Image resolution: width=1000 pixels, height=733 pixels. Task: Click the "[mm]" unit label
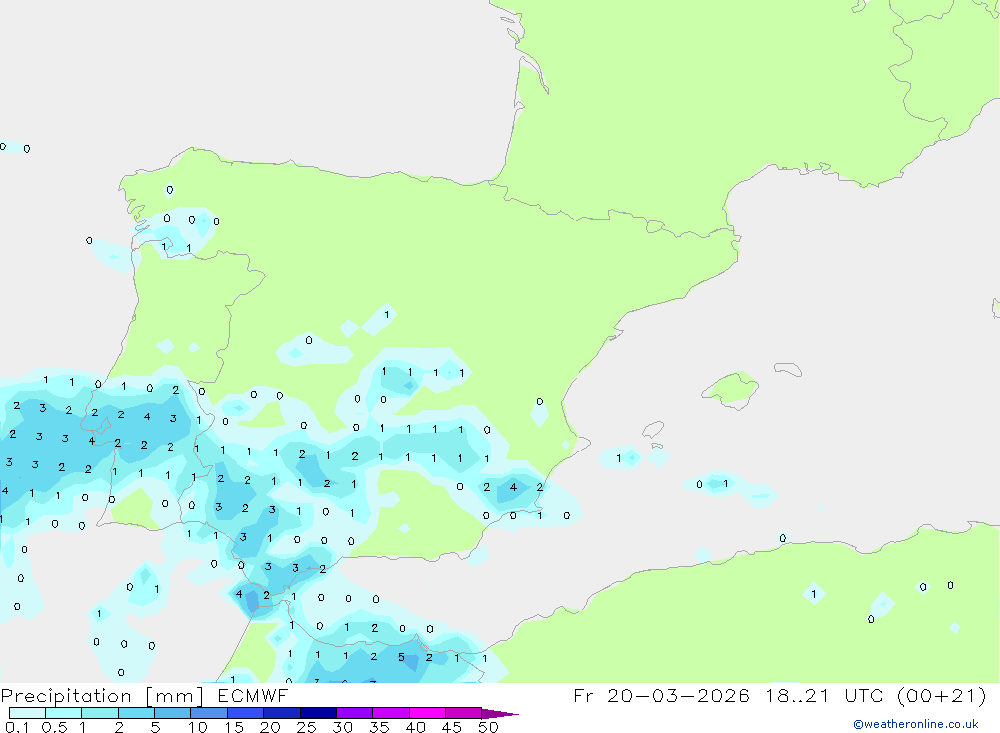[x=175, y=696]
